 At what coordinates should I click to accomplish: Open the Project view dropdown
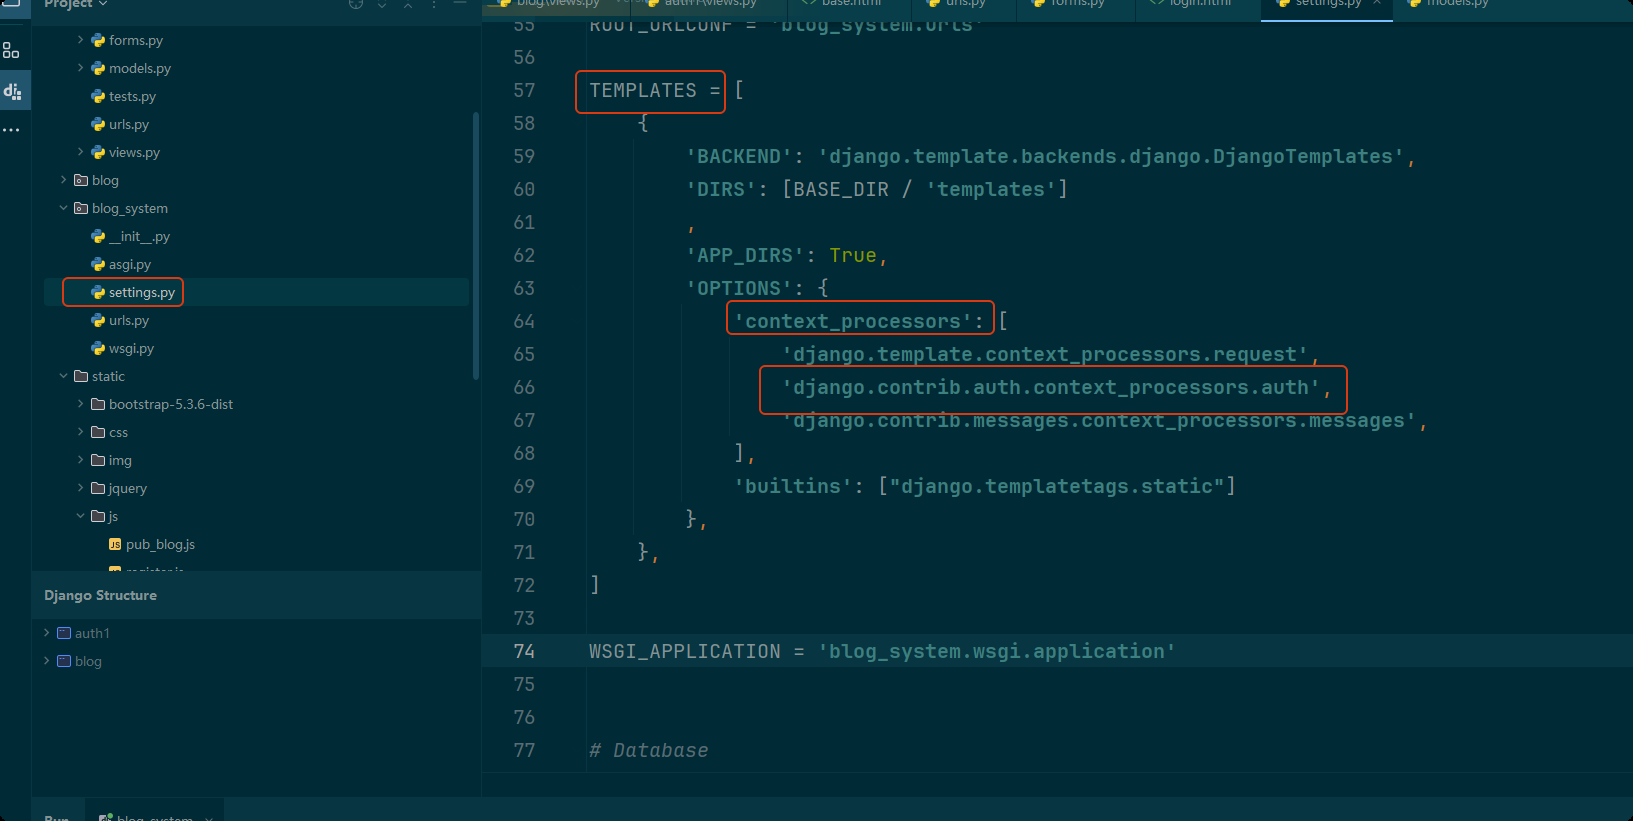[76, 5]
